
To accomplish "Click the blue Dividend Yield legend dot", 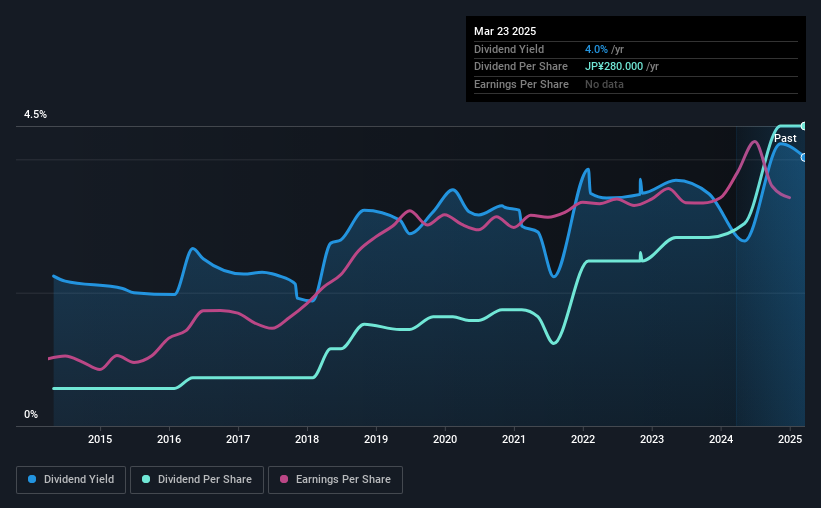I will tap(32, 479).
